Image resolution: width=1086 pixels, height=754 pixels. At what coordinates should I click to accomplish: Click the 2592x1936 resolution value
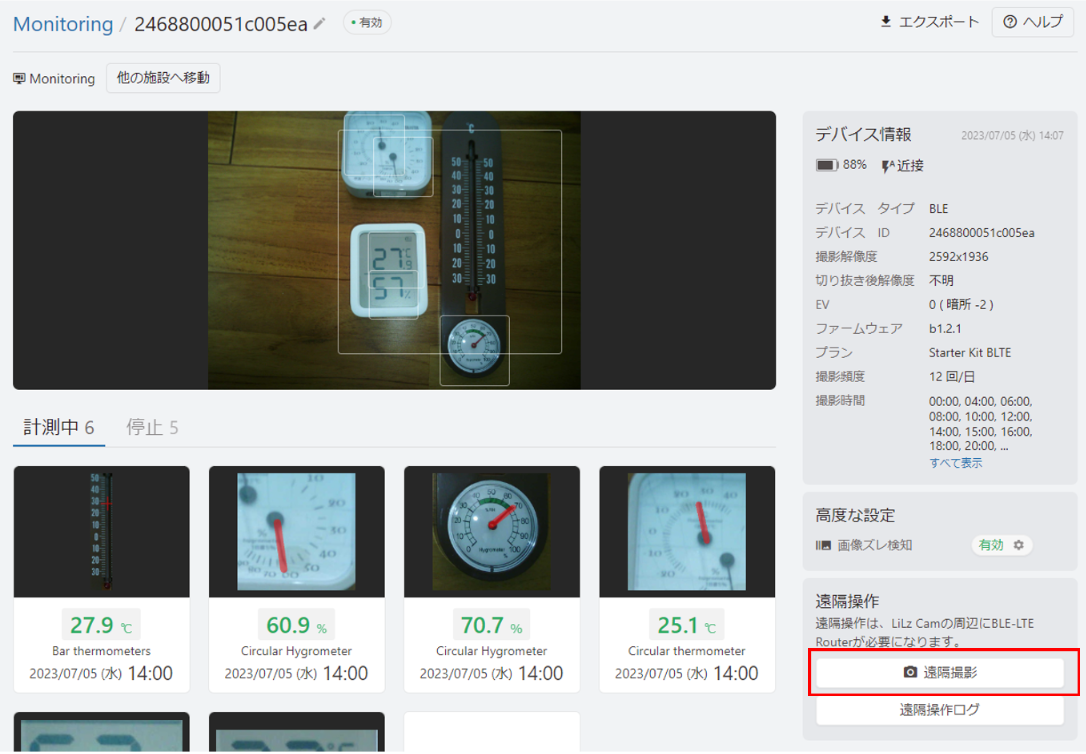coord(959,257)
